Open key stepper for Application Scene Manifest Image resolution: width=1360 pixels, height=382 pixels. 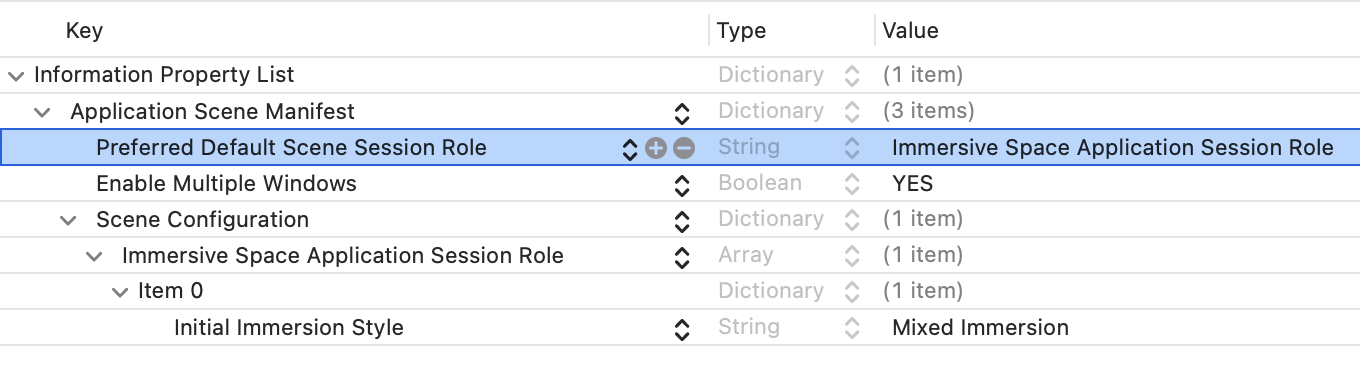[x=682, y=112]
